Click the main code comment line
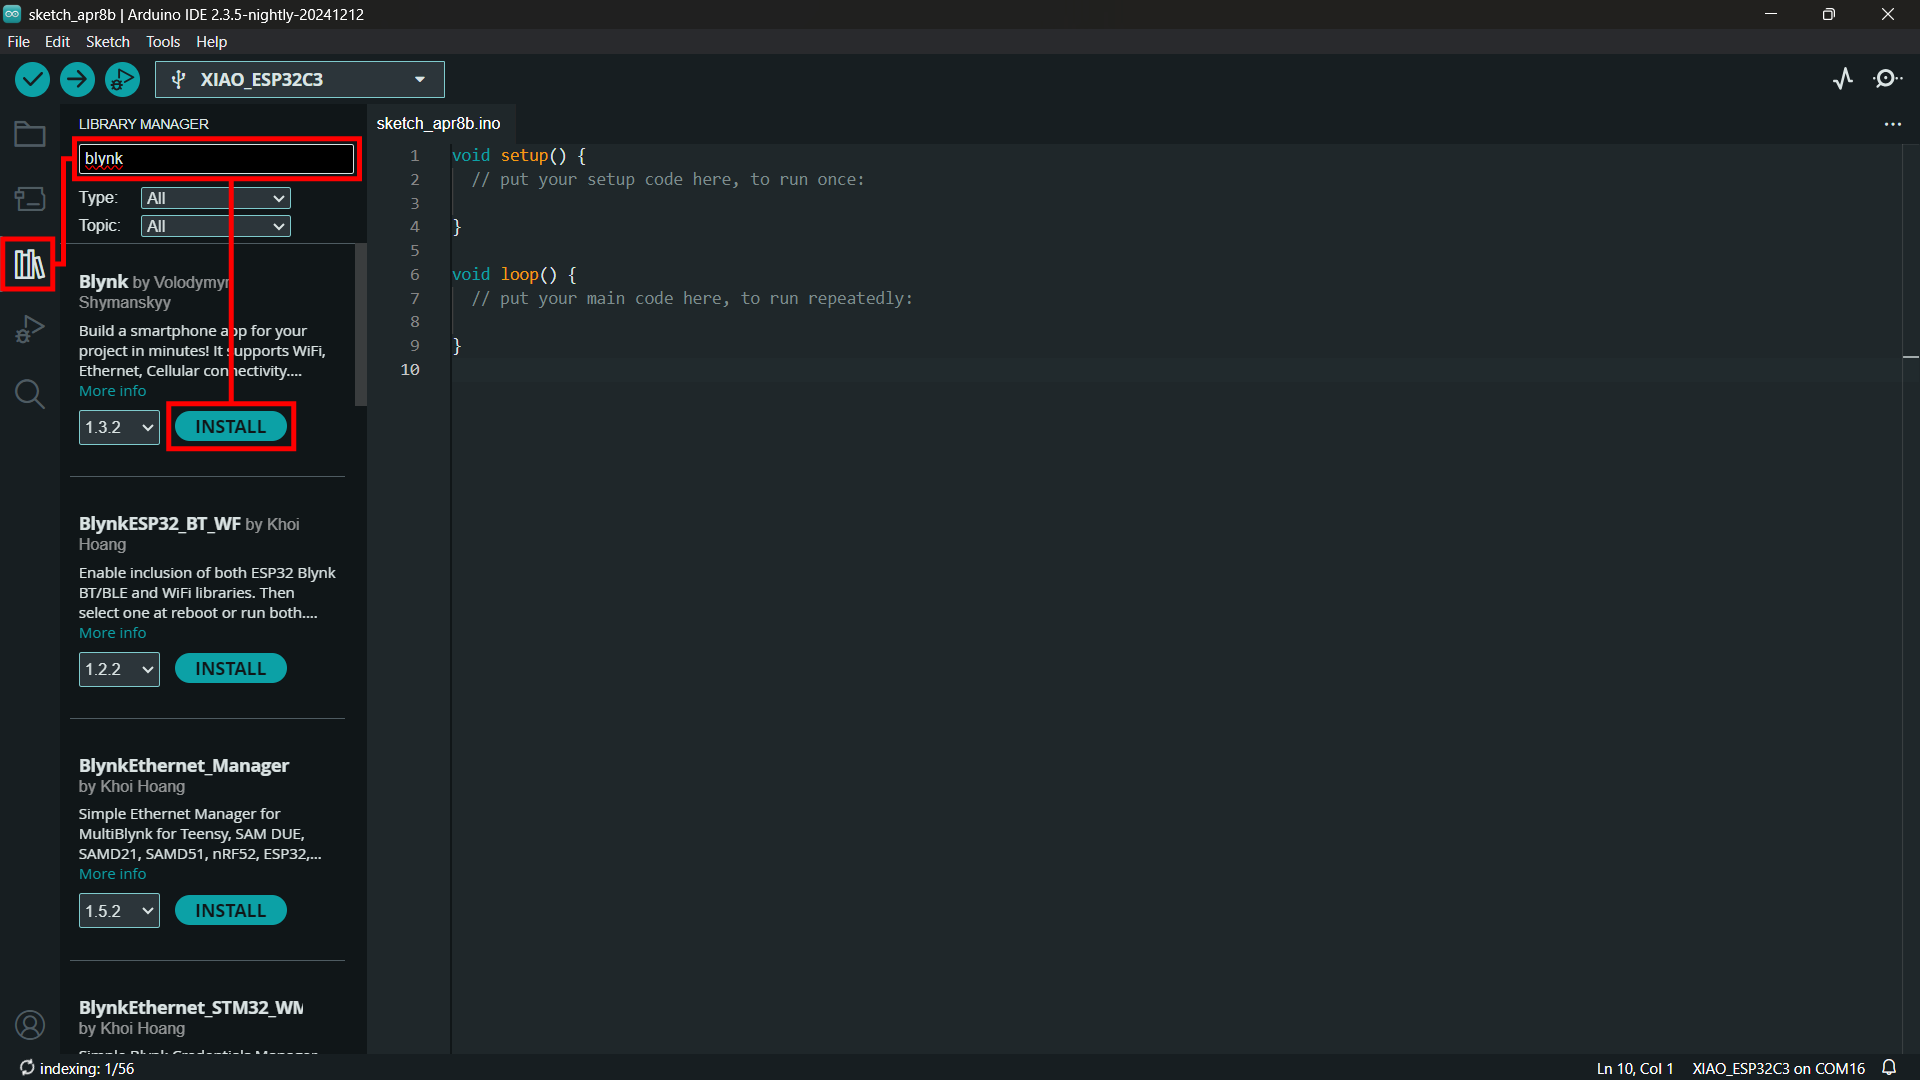The width and height of the screenshot is (1920, 1080). click(692, 298)
